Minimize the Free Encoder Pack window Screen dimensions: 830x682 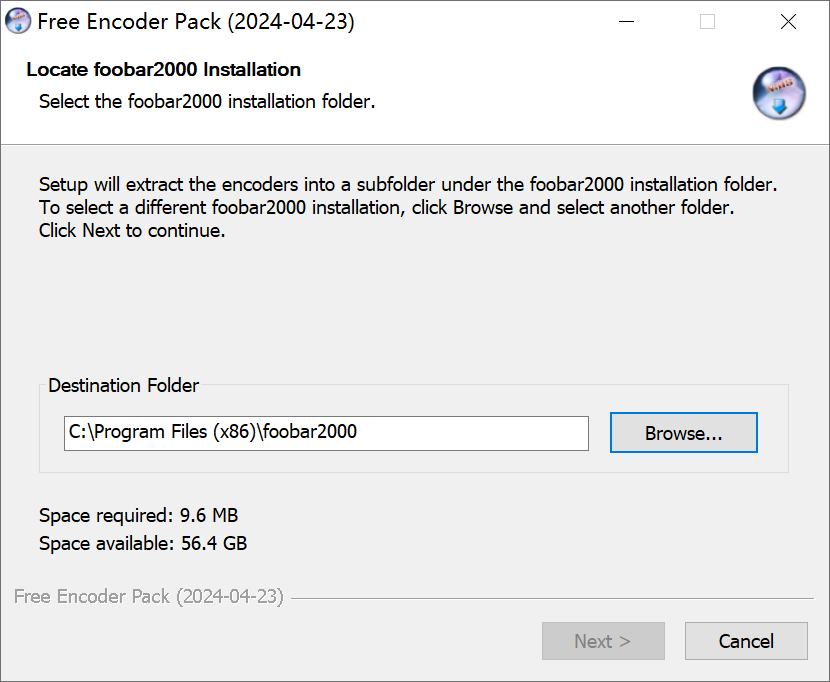point(627,22)
